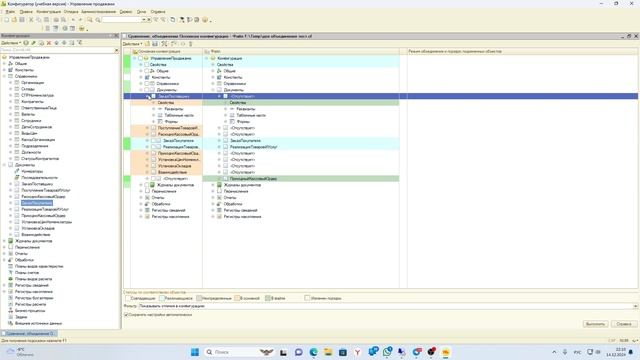Open the Отладка menu
Viewport: 640px width, 360px height.
(71, 12)
